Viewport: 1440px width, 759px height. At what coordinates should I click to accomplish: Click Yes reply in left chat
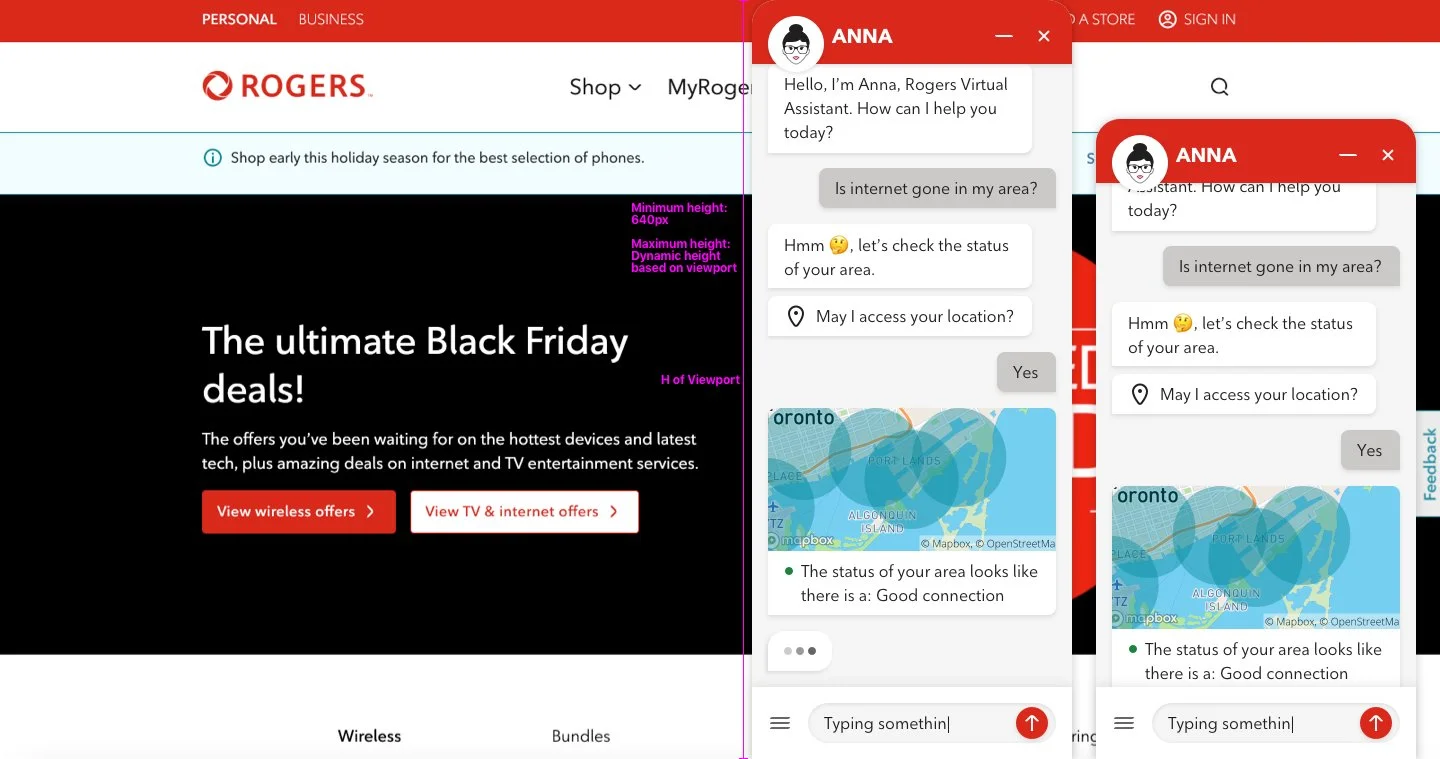(1026, 372)
